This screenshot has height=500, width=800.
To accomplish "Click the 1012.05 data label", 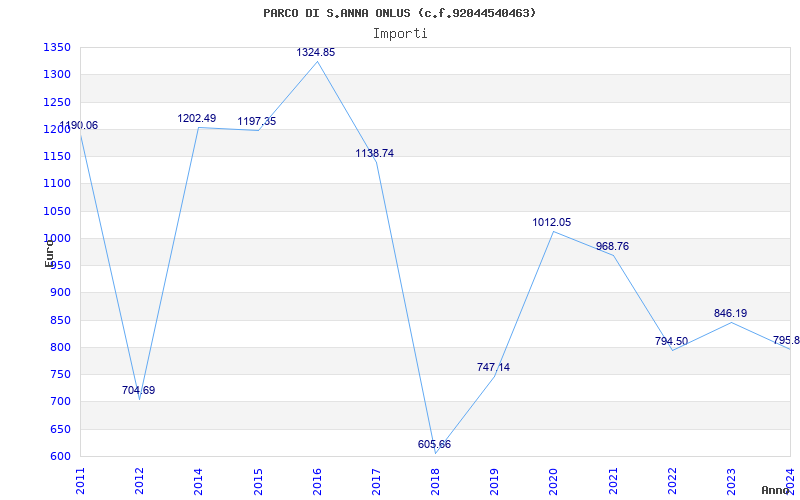I will coord(552,222).
